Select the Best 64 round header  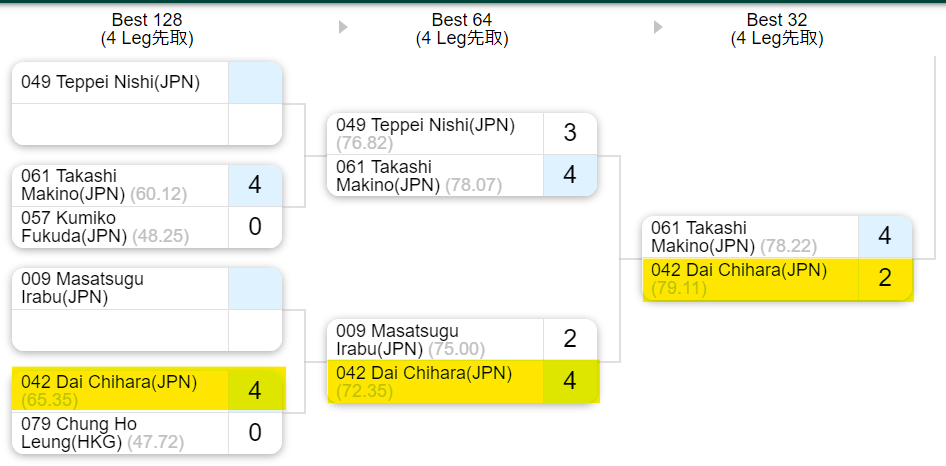(x=462, y=29)
